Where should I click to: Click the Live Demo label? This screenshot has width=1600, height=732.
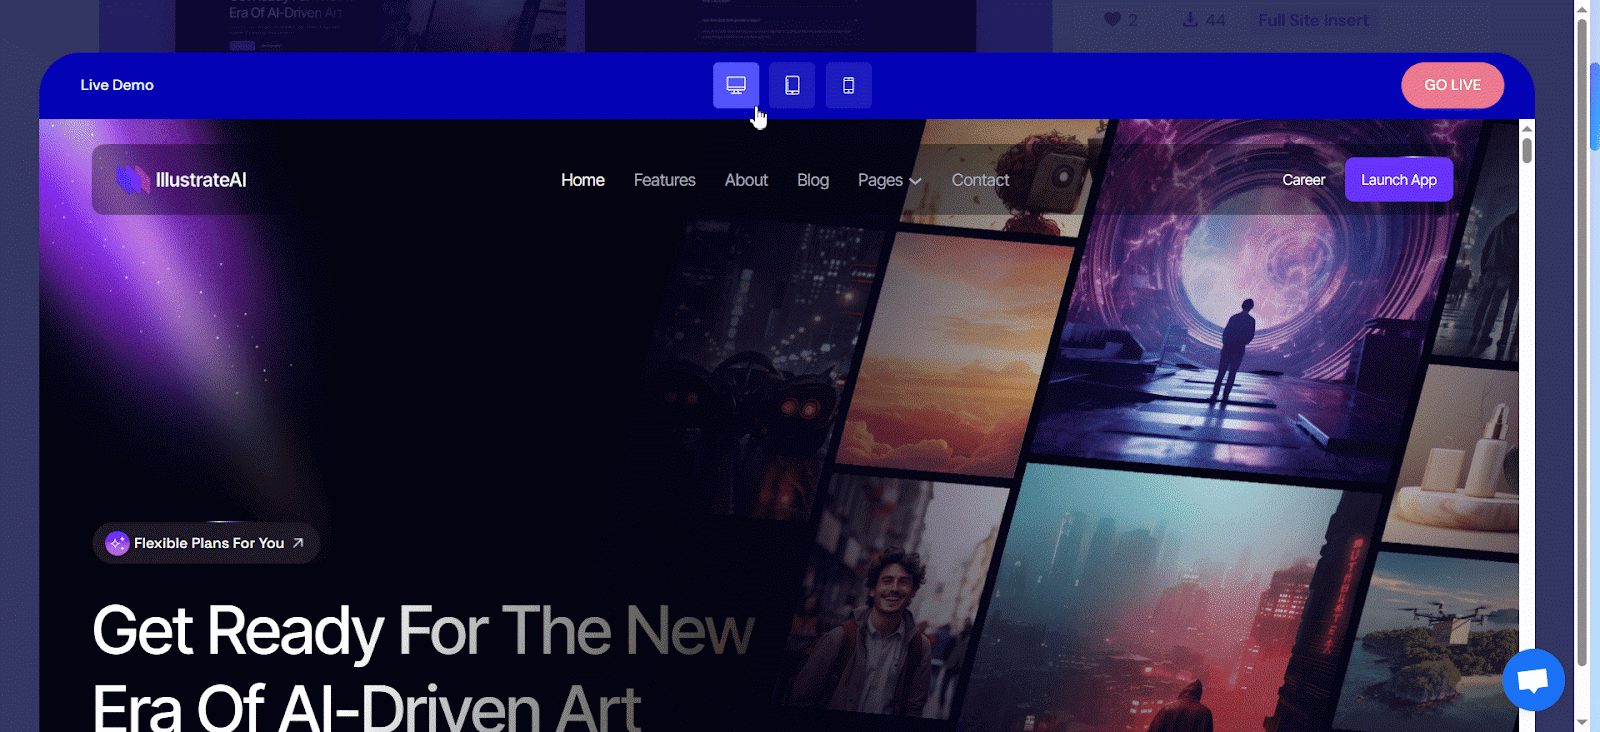coord(117,85)
